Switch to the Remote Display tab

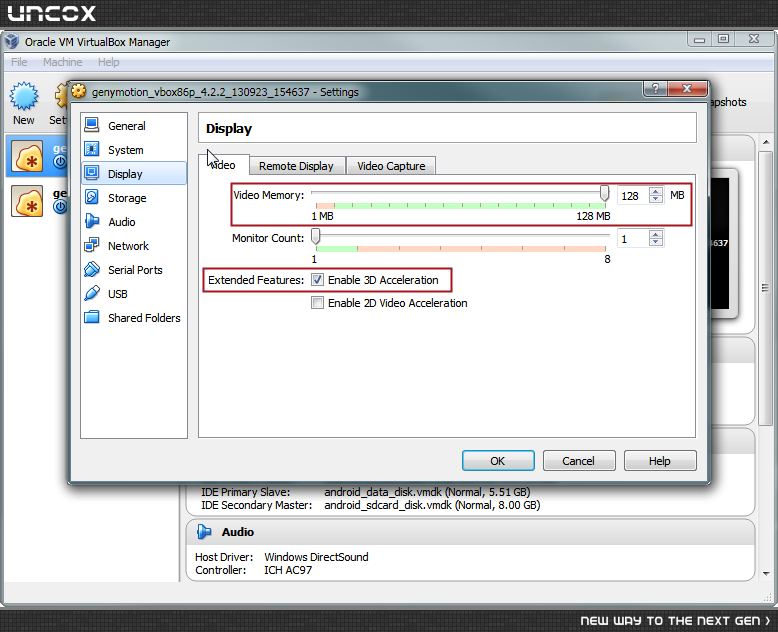click(296, 166)
